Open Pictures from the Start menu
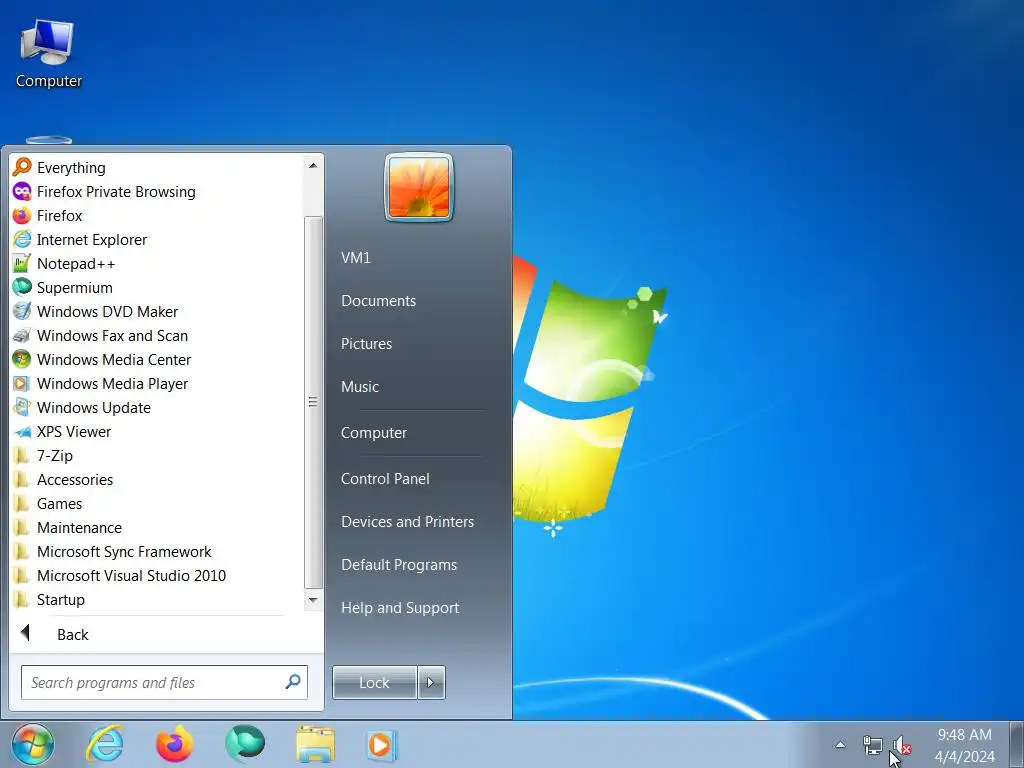 click(366, 344)
